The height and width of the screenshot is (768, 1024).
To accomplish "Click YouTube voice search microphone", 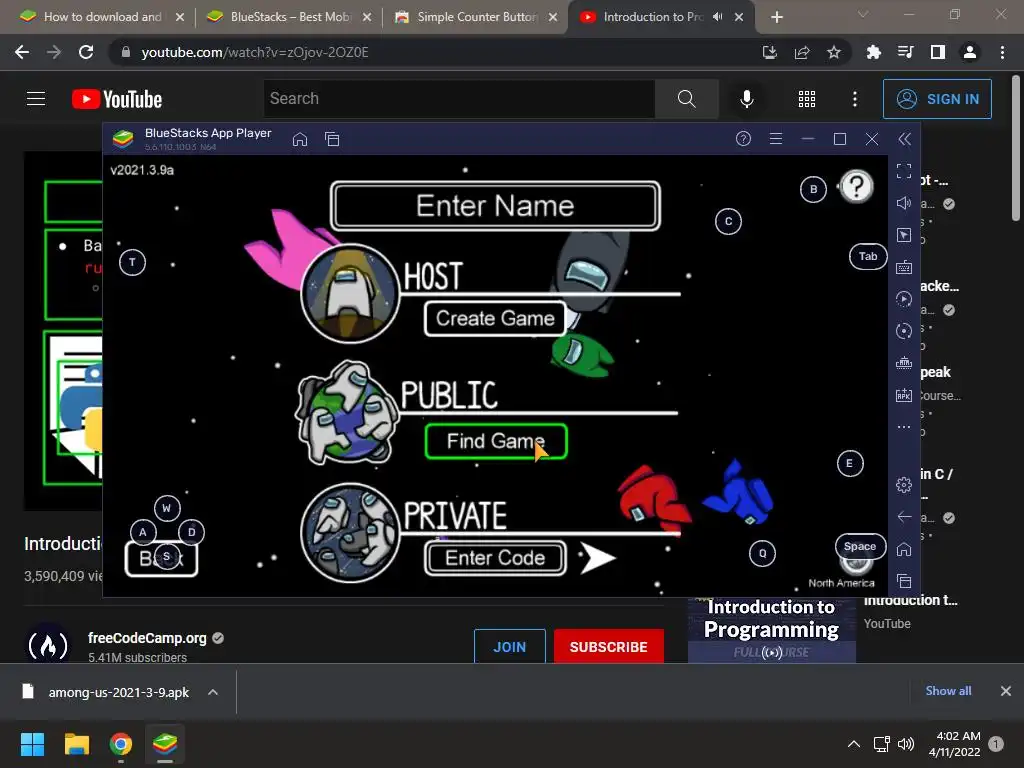I will tap(746, 99).
